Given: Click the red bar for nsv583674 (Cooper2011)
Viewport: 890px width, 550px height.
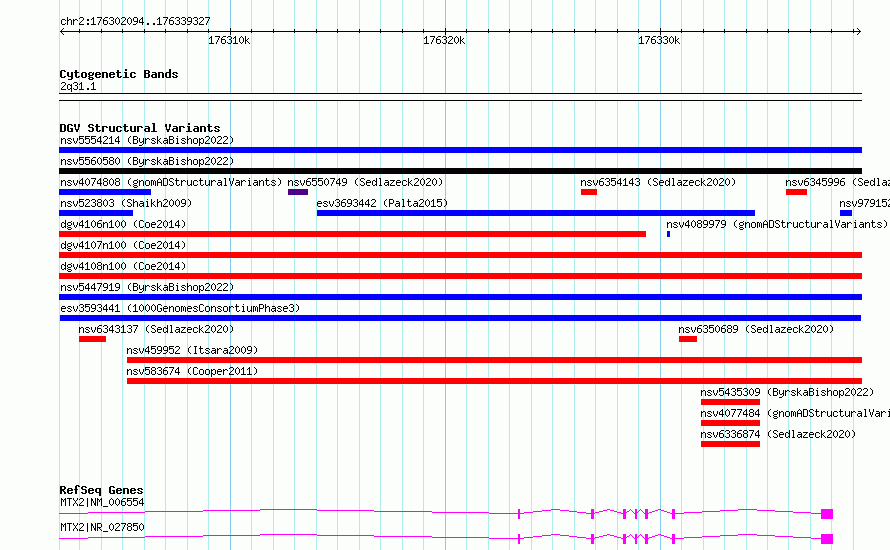Looking at the screenshot, I should (494, 381).
